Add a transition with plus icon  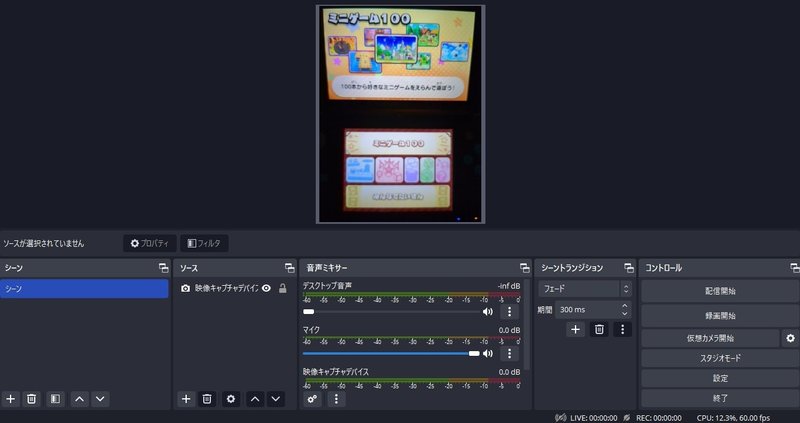(576, 330)
